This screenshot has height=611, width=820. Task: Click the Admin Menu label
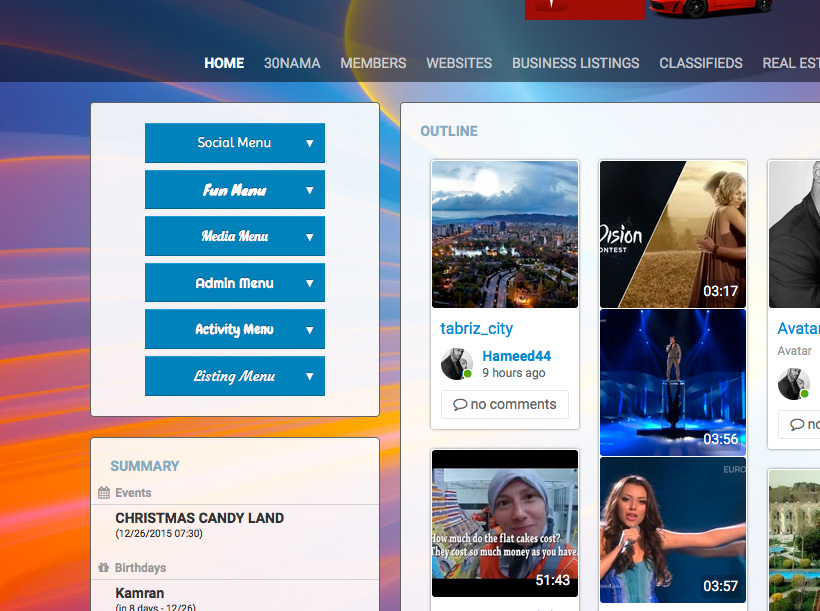pyautogui.click(x=234, y=283)
